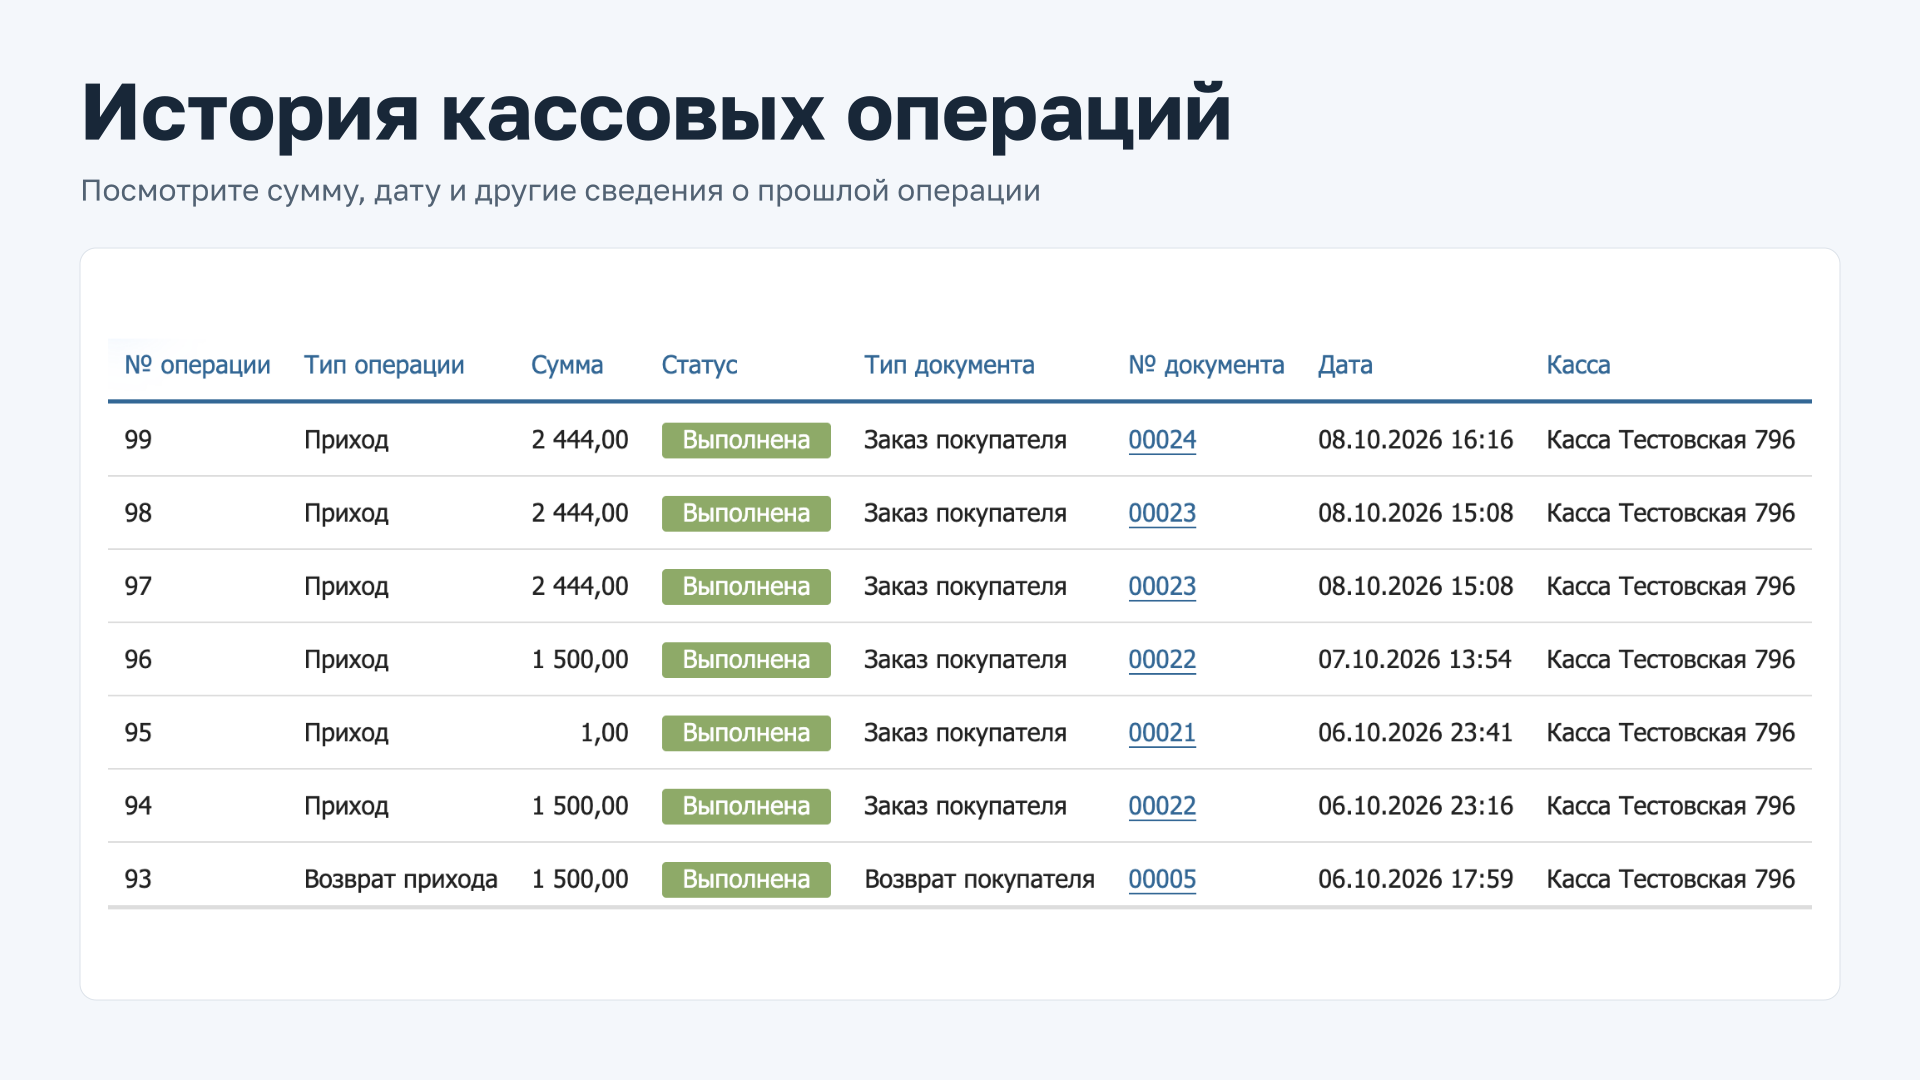Open document link 00023 in operation 97 row

click(x=1162, y=586)
